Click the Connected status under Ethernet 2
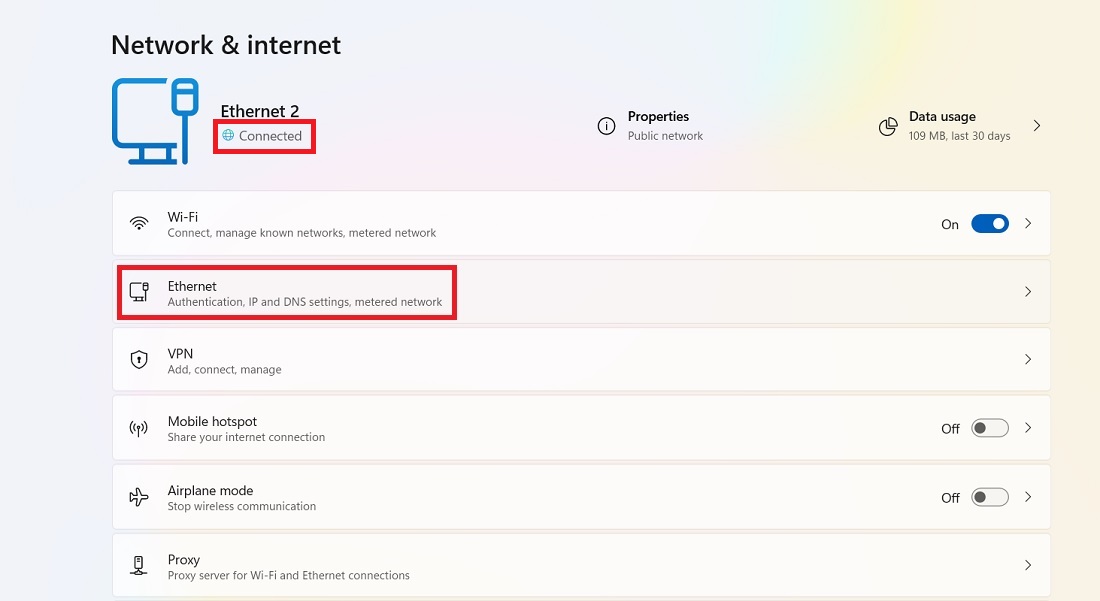Viewport: 1100px width, 601px height. (264, 136)
